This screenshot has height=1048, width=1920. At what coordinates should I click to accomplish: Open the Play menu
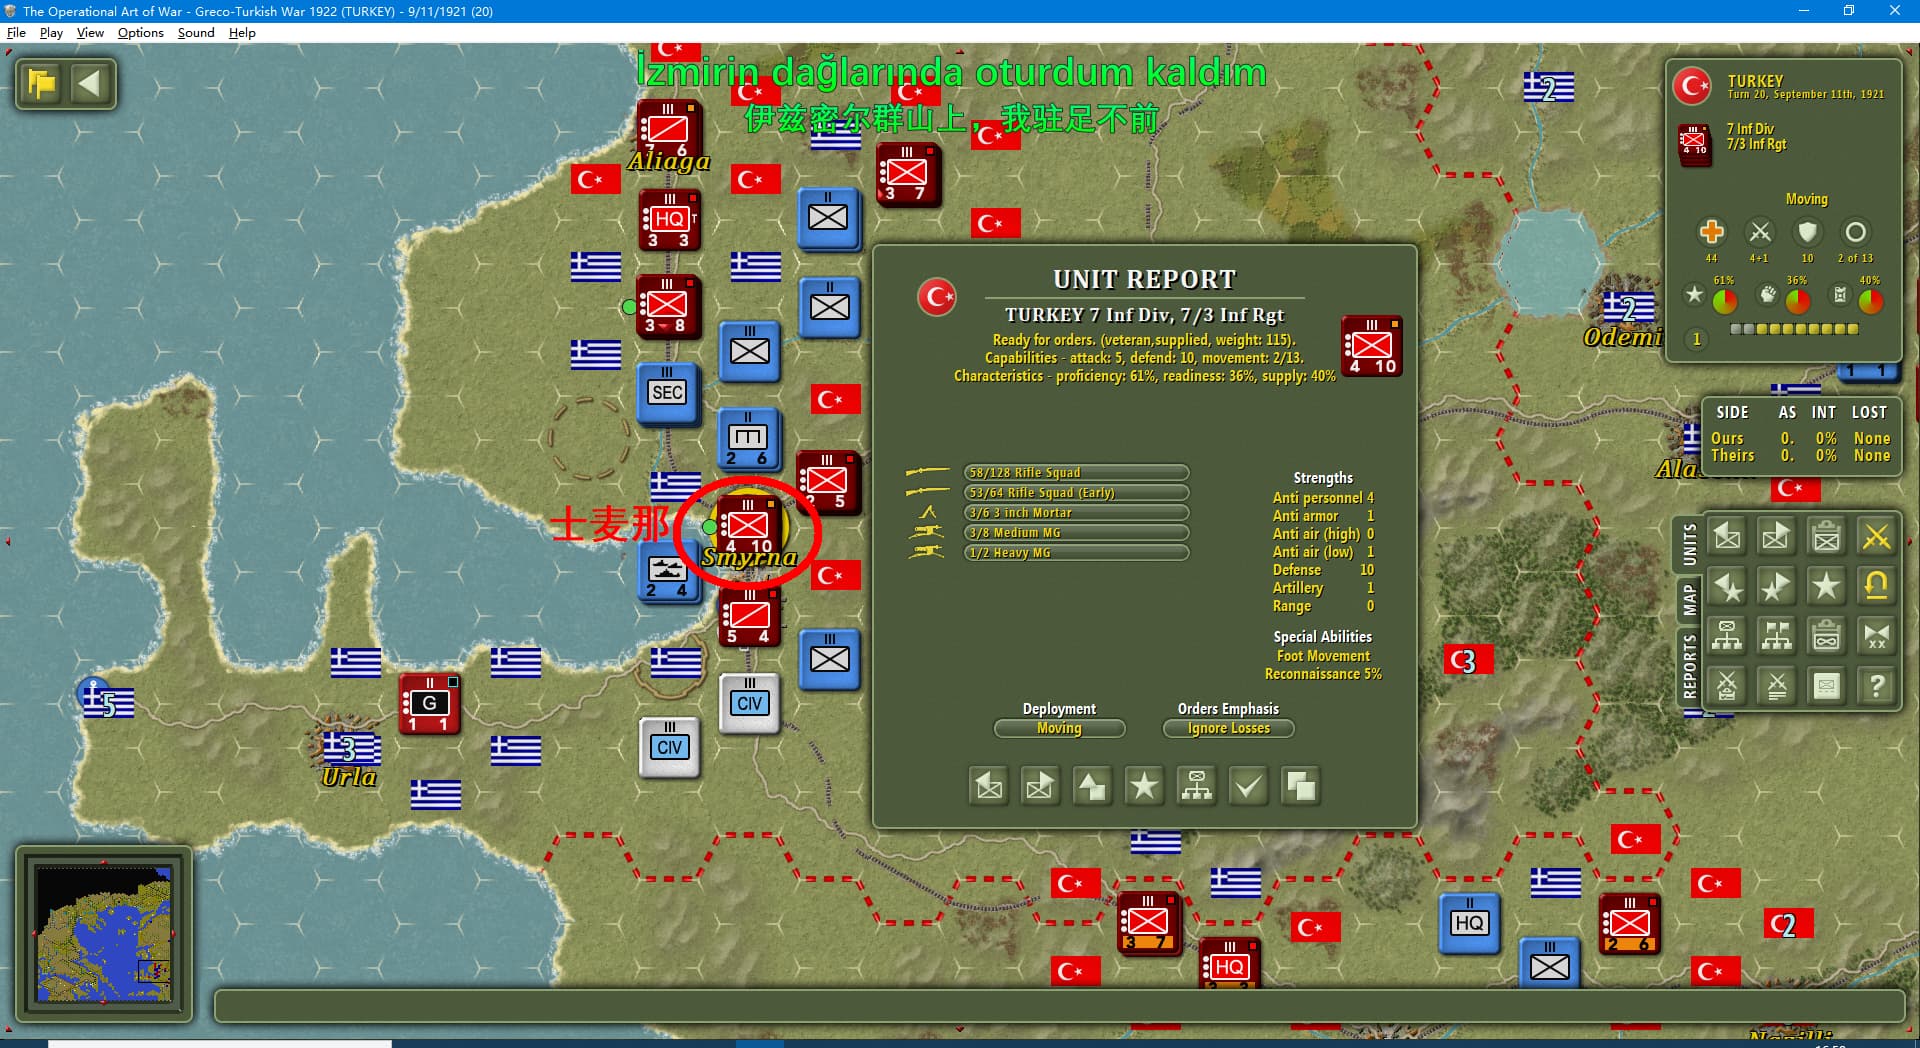click(51, 33)
